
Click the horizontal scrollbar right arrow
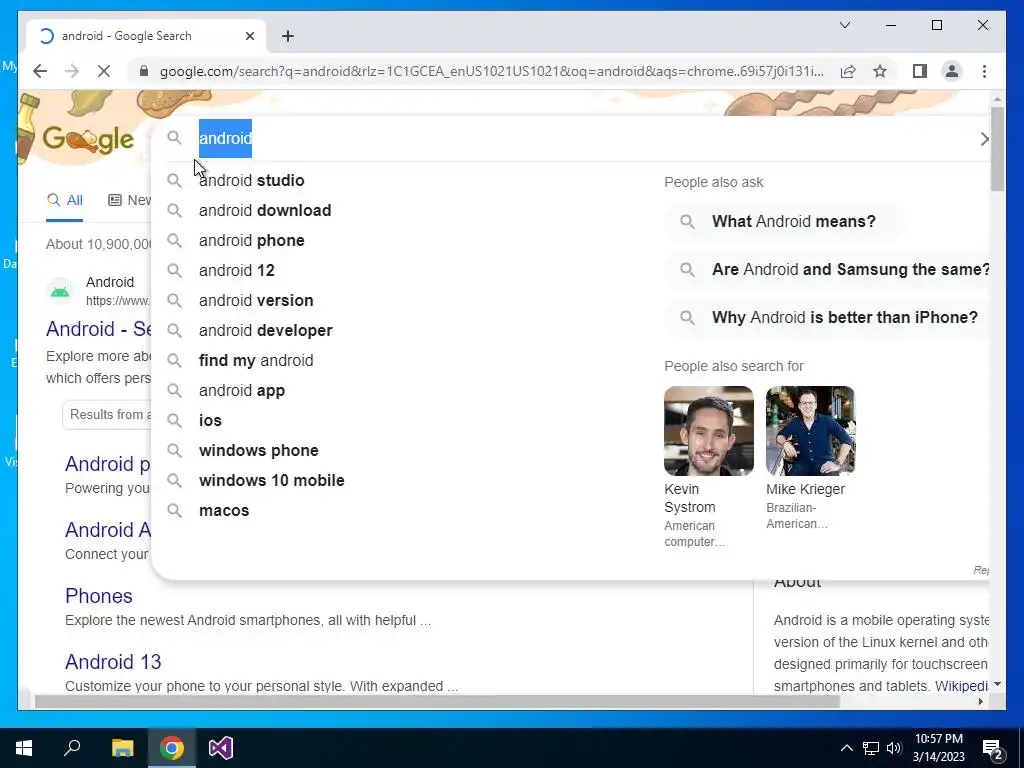tap(980, 702)
